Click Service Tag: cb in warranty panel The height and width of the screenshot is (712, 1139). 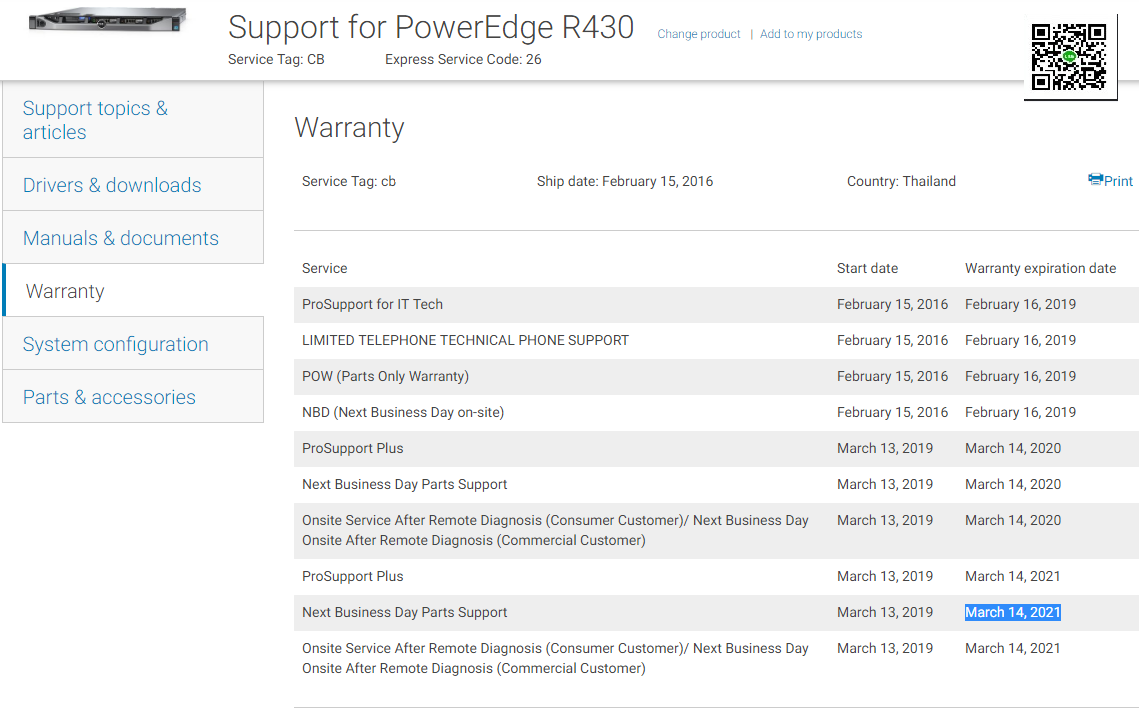coord(349,182)
